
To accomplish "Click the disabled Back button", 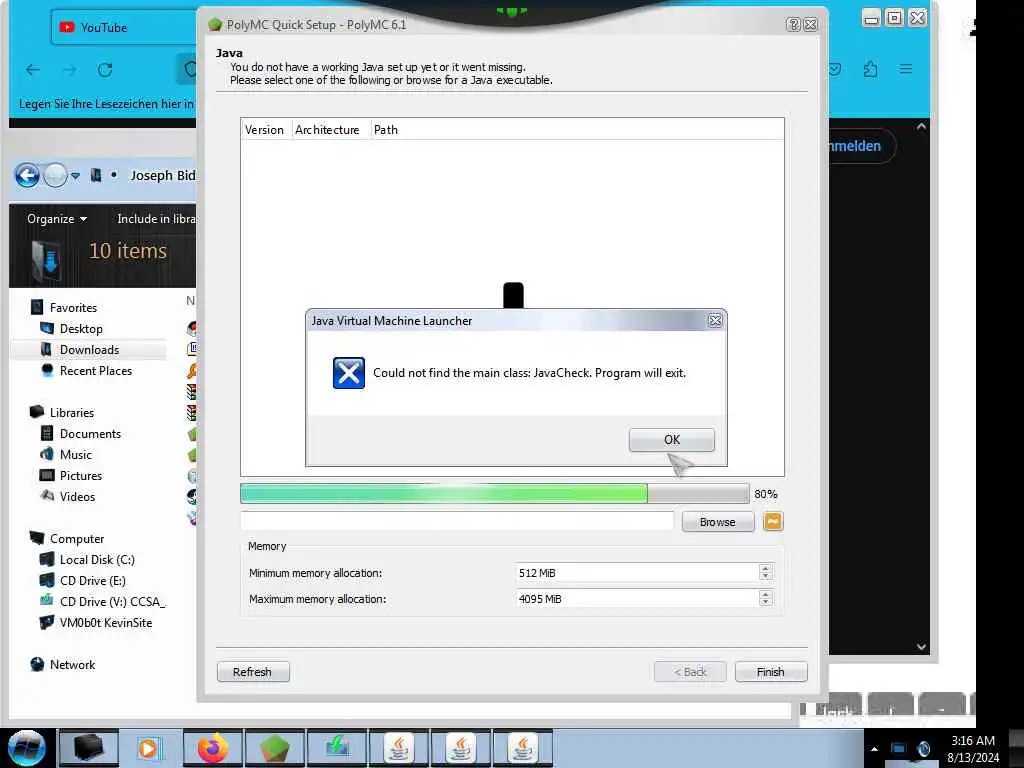I will (x=690, y=672).
